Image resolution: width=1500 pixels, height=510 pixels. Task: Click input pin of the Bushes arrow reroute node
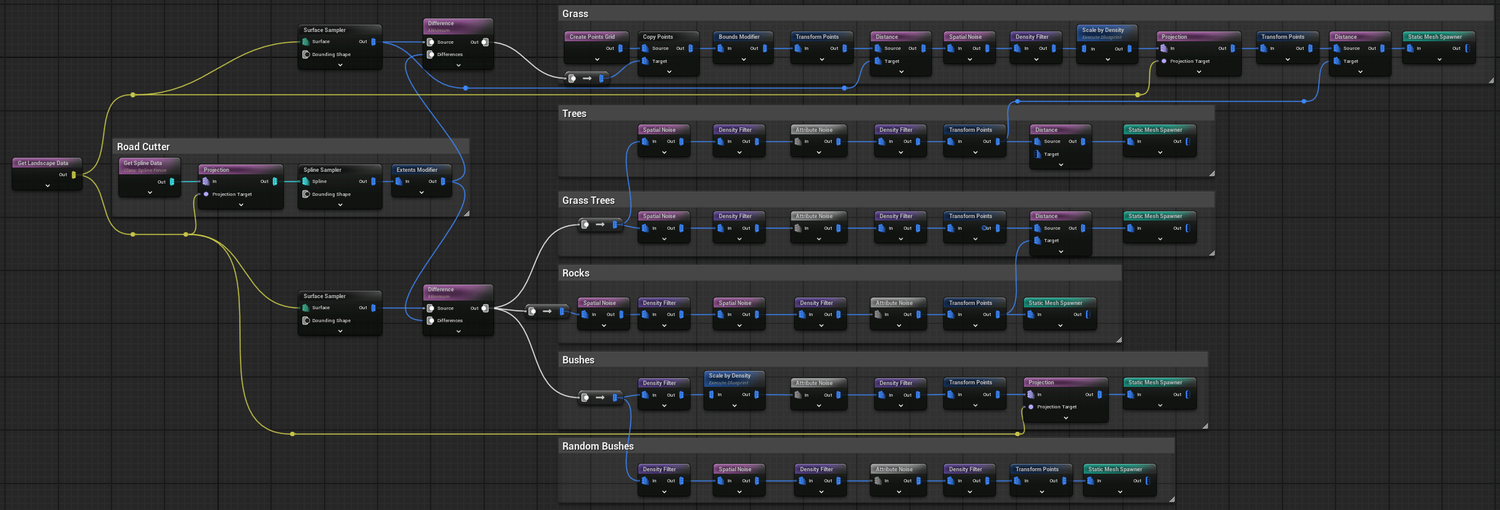coord(585,397)
